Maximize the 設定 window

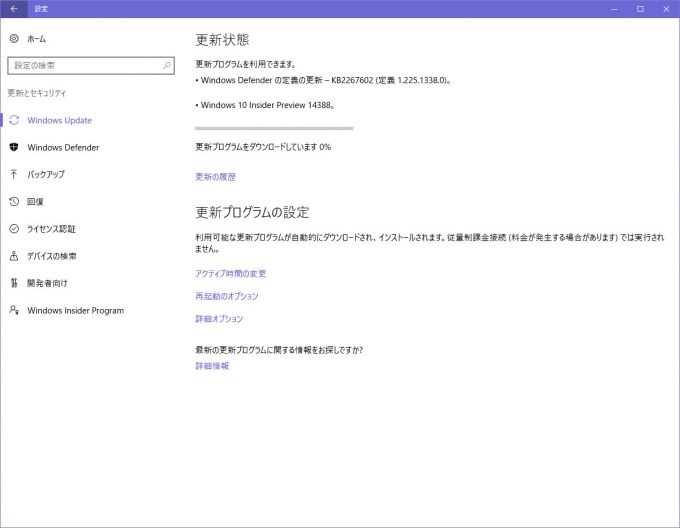[640, 9]
